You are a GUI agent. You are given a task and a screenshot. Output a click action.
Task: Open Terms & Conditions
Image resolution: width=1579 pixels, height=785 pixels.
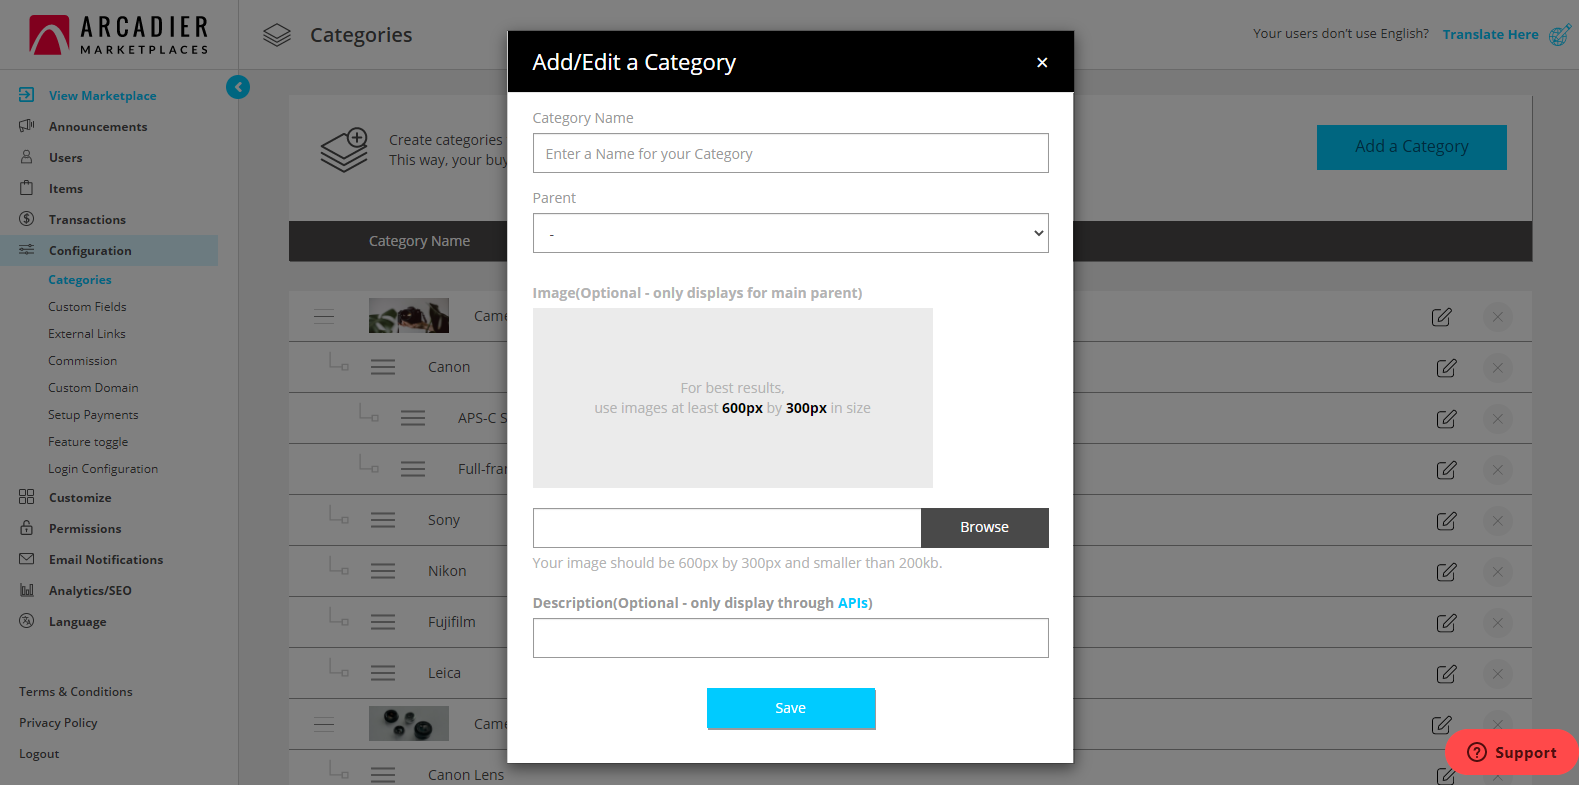point(75,692)
